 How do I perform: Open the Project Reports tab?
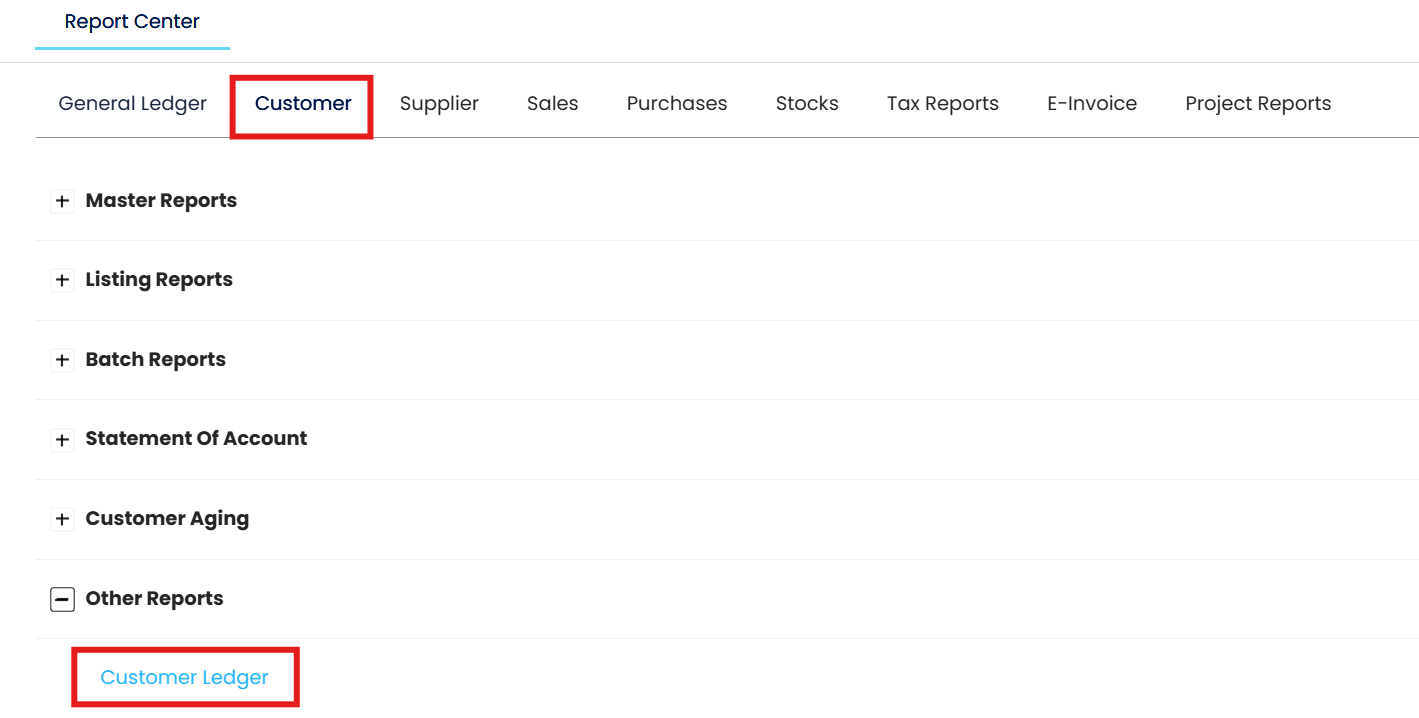point(1258,103)
